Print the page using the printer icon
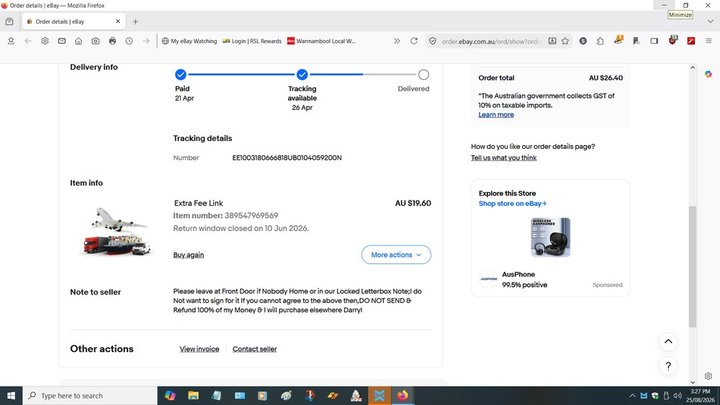The width and height of the screenshot is (720, 405). (x=112, y=41)
